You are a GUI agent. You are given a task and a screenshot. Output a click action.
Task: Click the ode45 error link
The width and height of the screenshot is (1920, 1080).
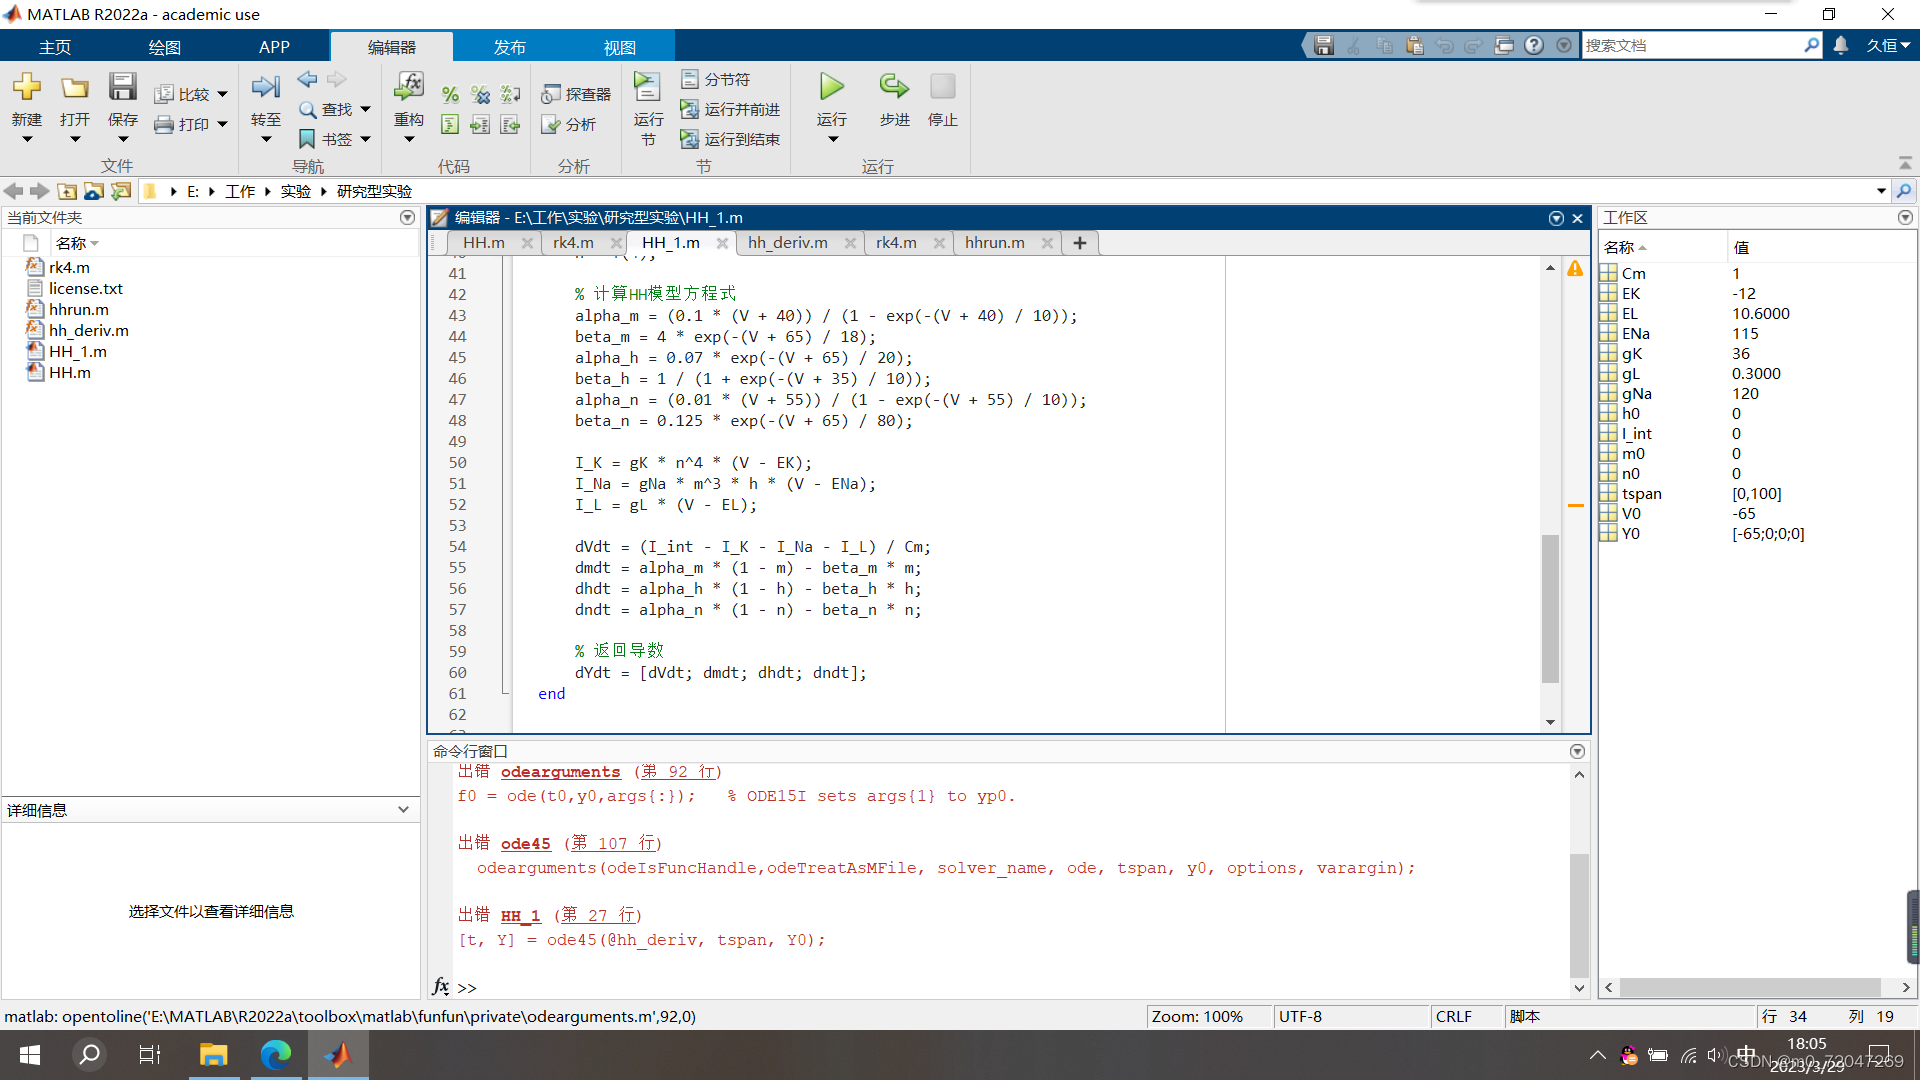525,844
